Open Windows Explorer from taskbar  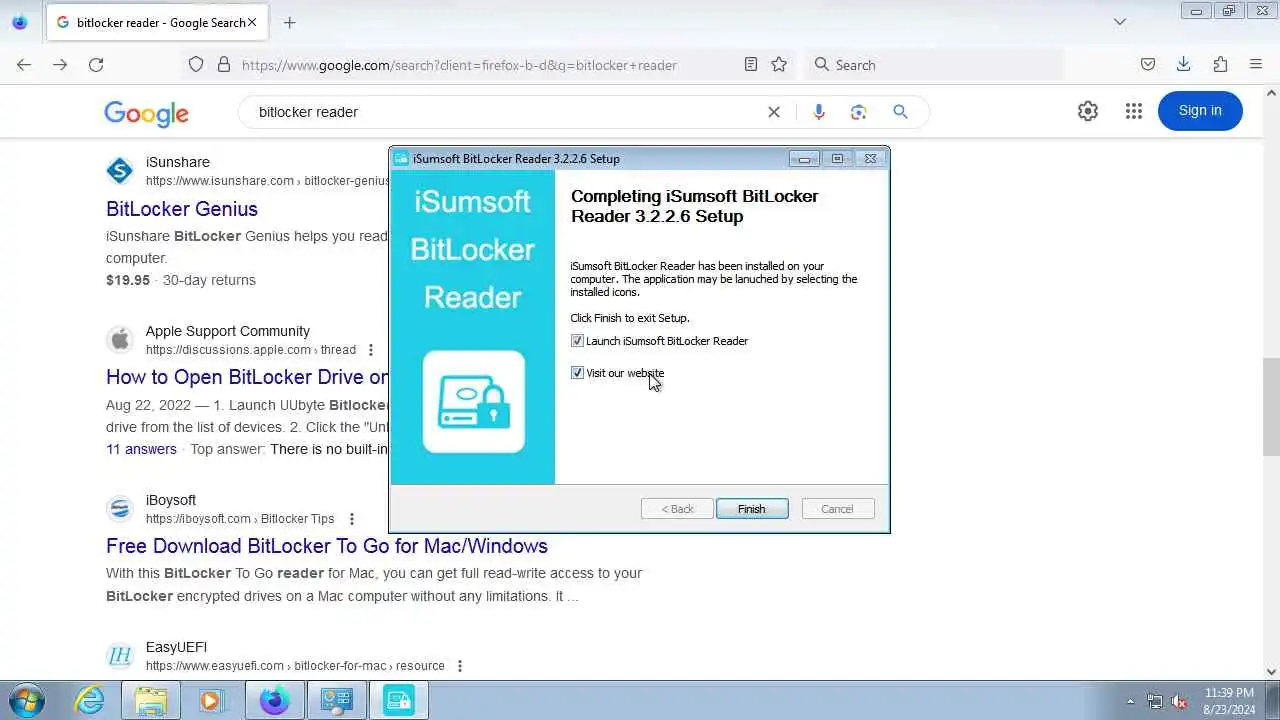pos(151,700)
